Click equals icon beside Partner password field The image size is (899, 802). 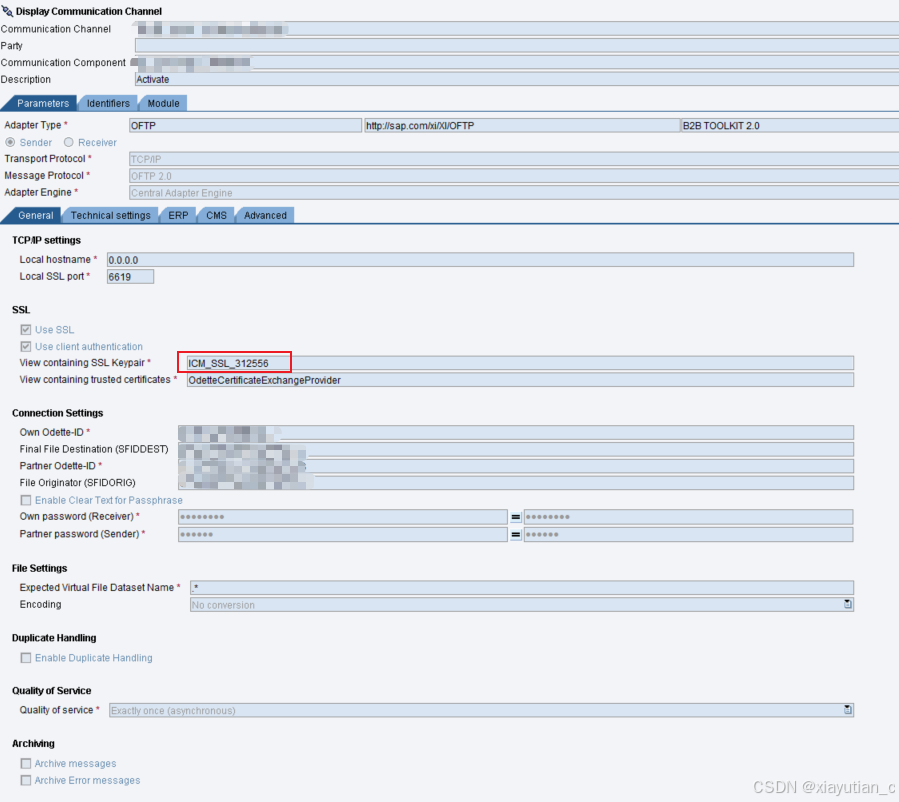click(x=515, y=534)
